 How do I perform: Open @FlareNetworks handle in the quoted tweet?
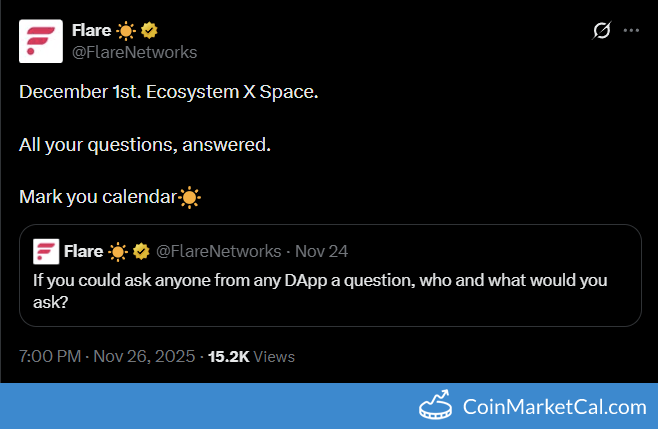[218, 250]
